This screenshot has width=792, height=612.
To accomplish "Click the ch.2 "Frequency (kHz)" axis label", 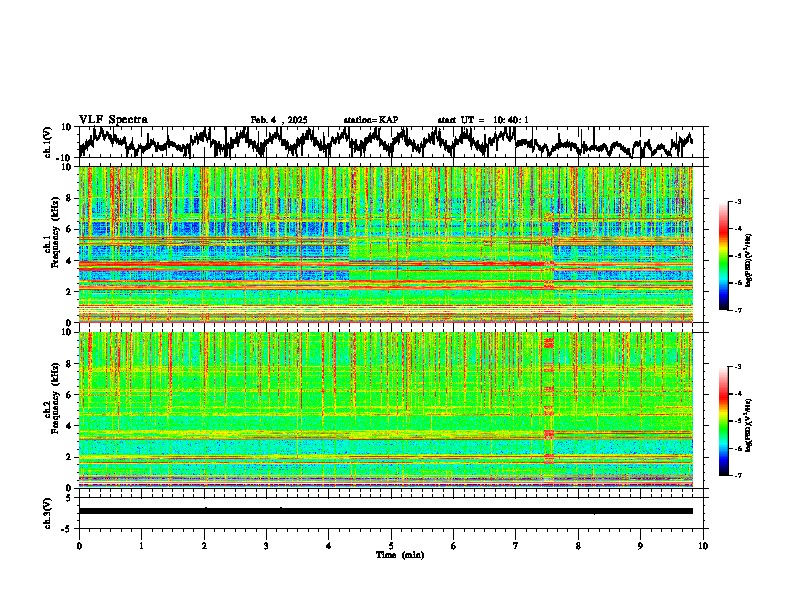I will [56, 398].
